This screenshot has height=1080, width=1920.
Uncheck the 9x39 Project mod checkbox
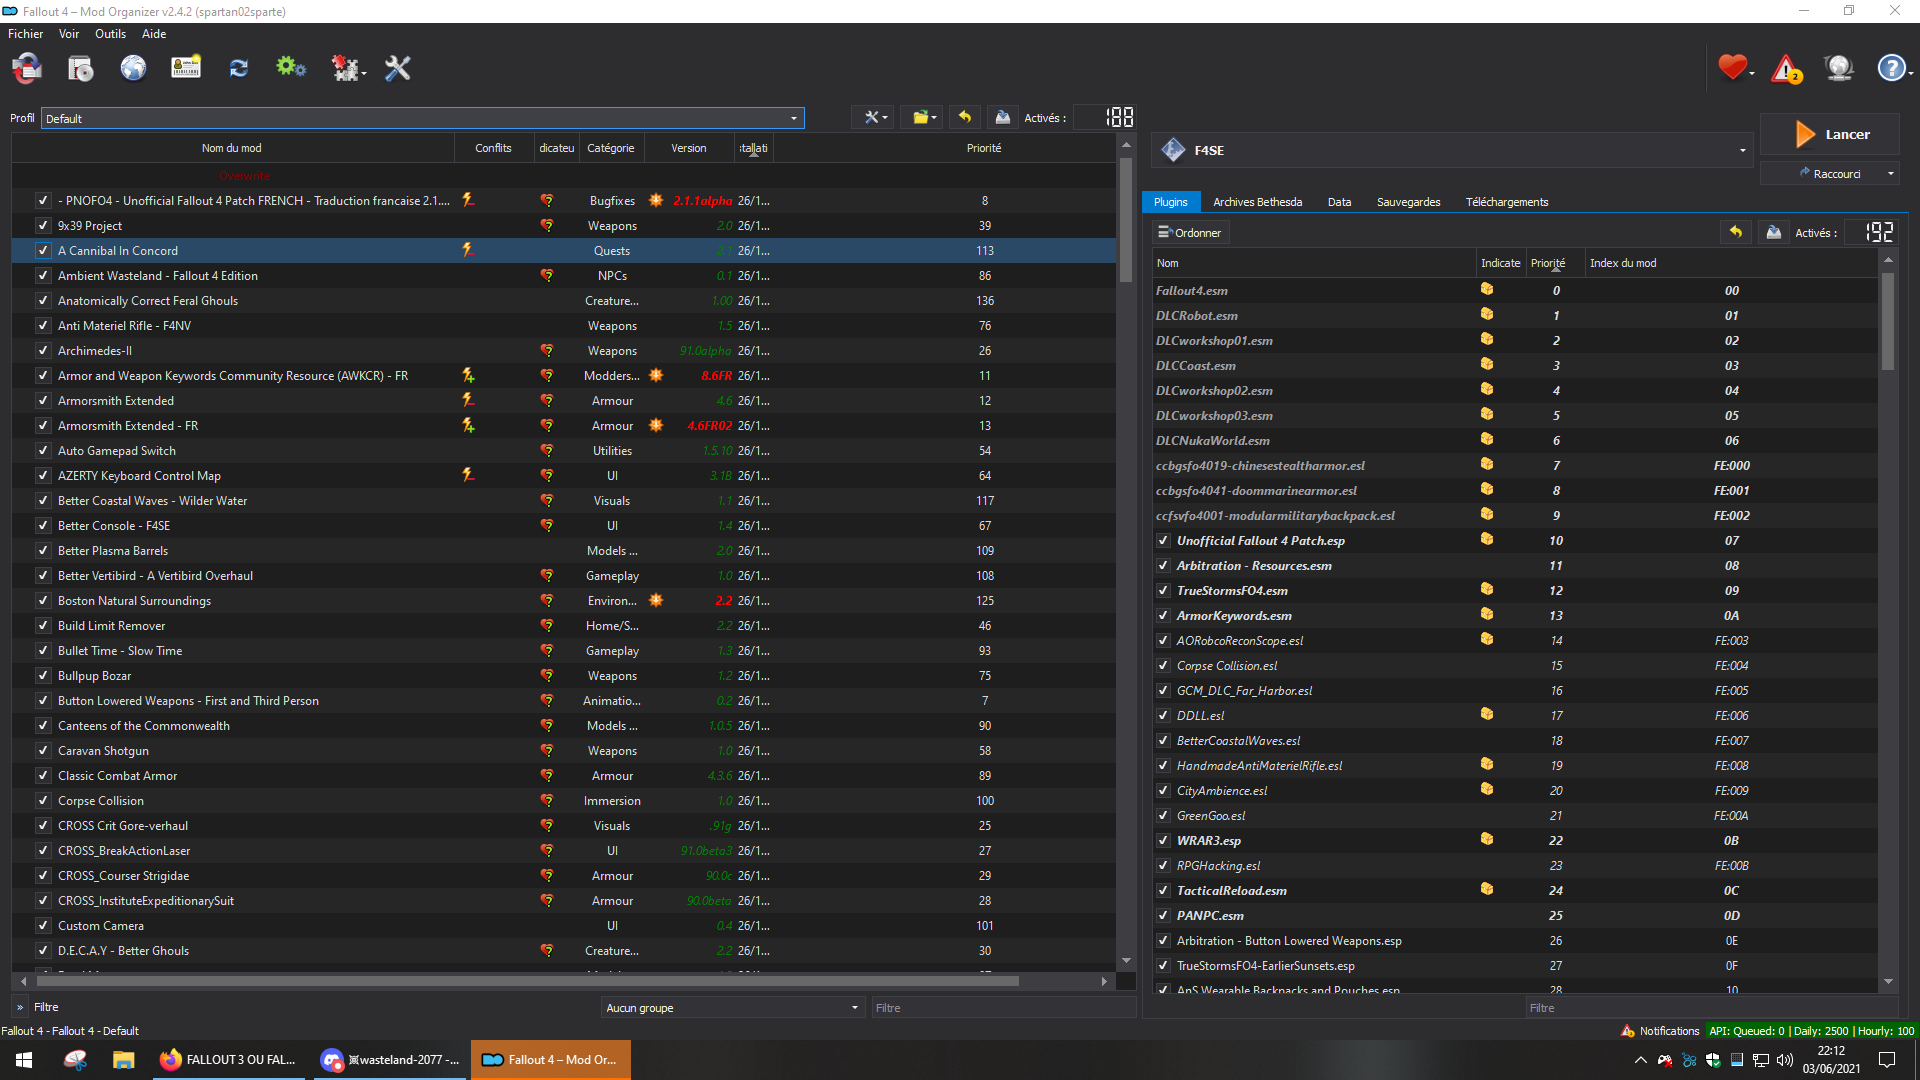43,226
